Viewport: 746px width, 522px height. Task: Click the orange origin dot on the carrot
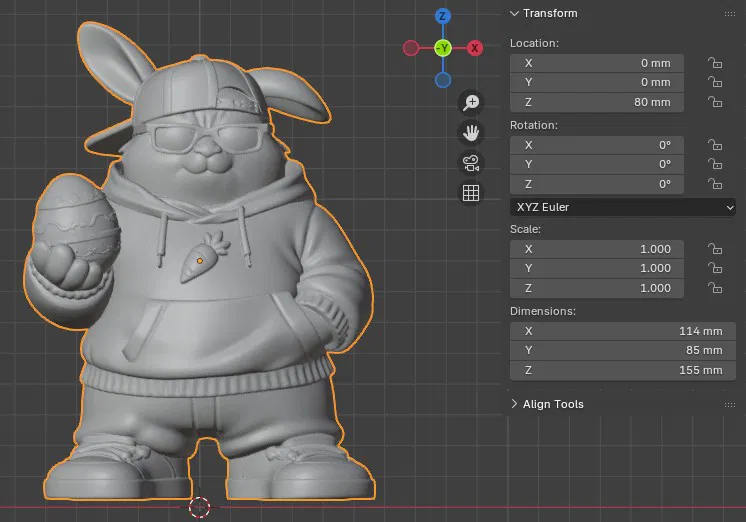point(200,261)
